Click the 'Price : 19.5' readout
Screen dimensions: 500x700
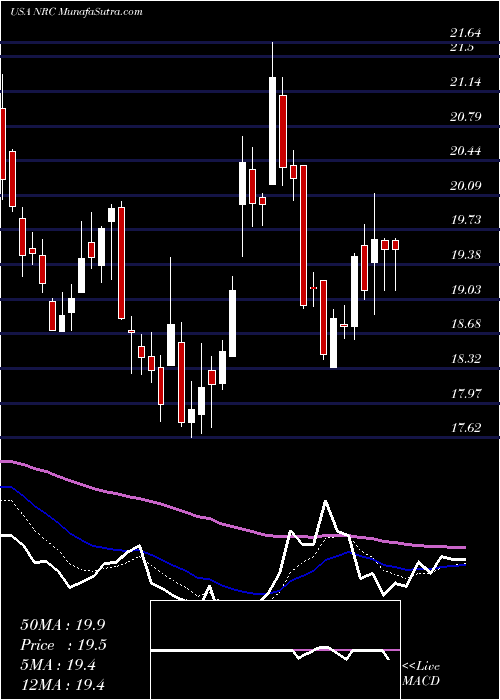[x=62, y=645]
